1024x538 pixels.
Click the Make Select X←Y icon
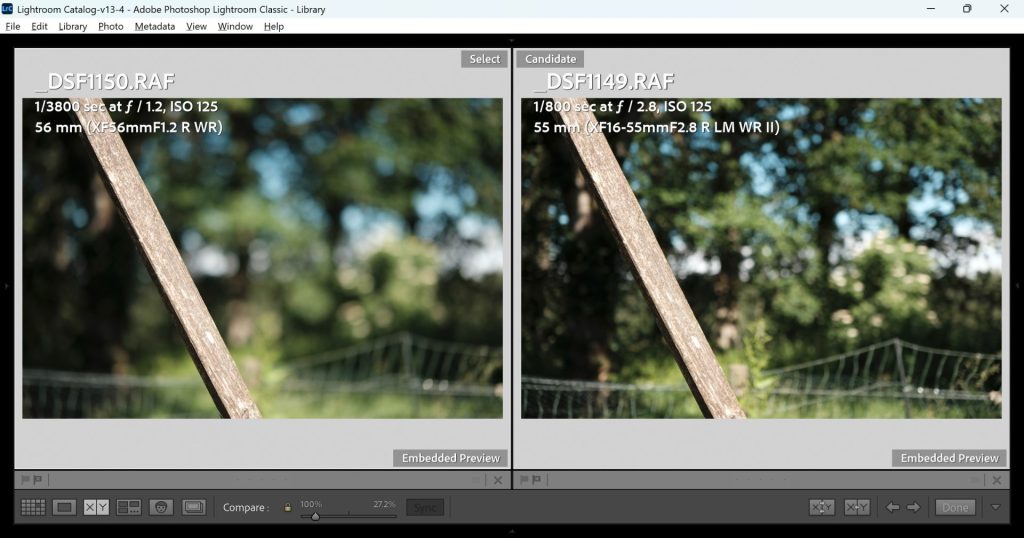click(x=857, y=507)
